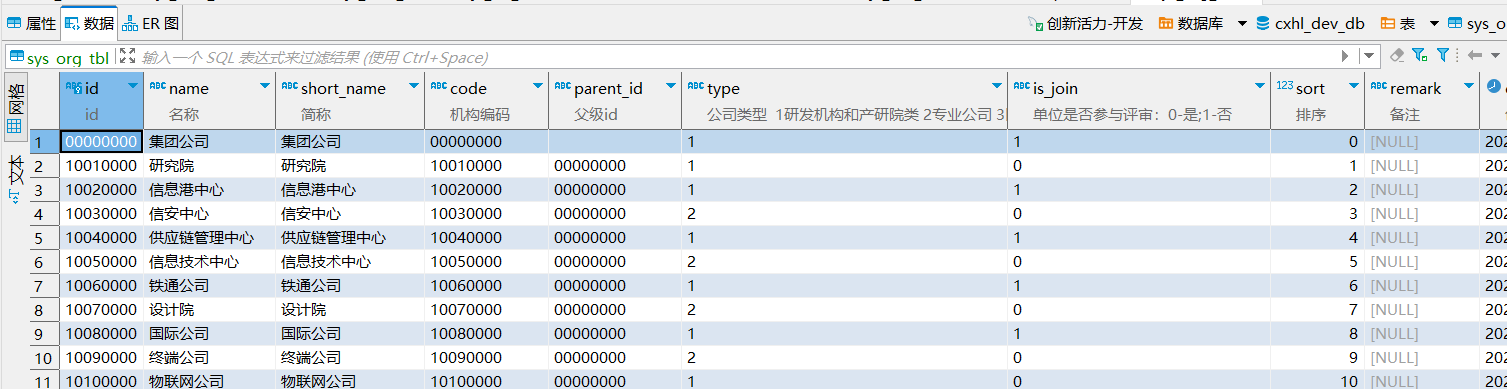
Task: Select the short_name cell 研究院
Action: (349, 166)
